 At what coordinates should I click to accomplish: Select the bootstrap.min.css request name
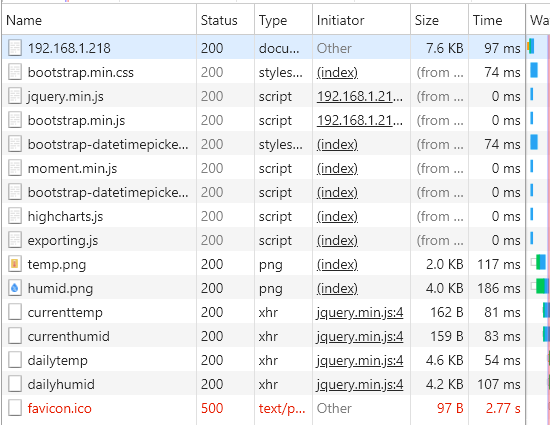coord(81,73)
